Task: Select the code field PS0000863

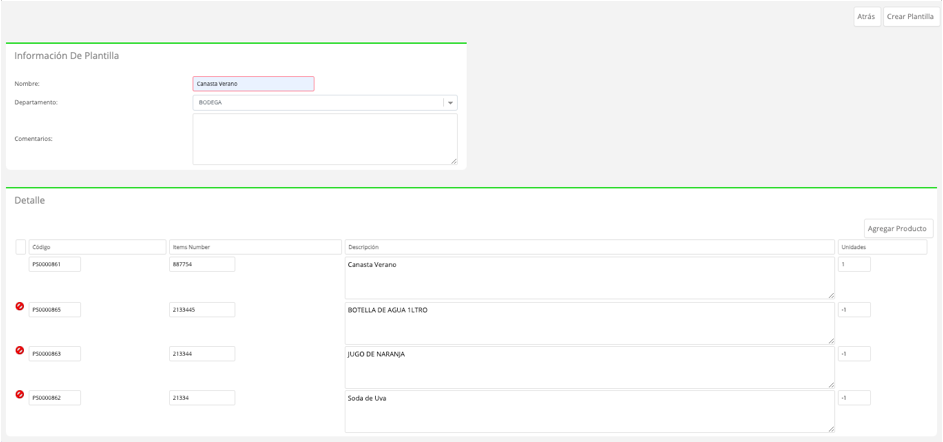Action: coord(55,354)
